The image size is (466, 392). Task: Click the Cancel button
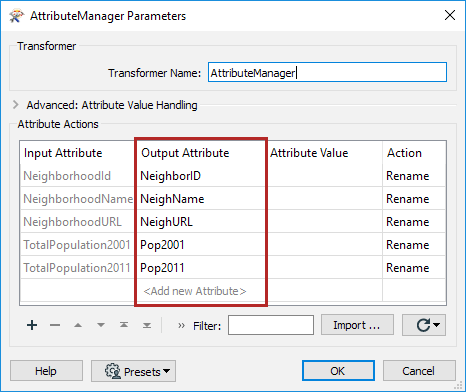(x=419, y=371)
